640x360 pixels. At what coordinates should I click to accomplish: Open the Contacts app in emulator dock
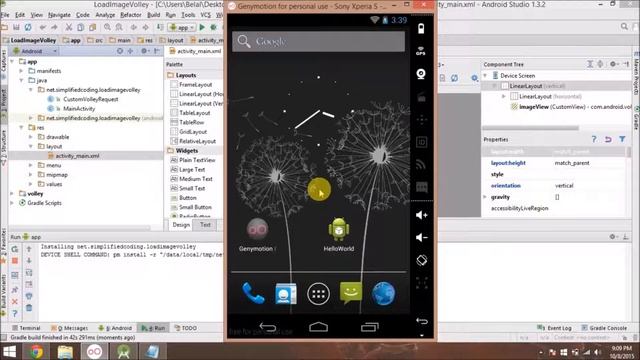click(286, 293)
